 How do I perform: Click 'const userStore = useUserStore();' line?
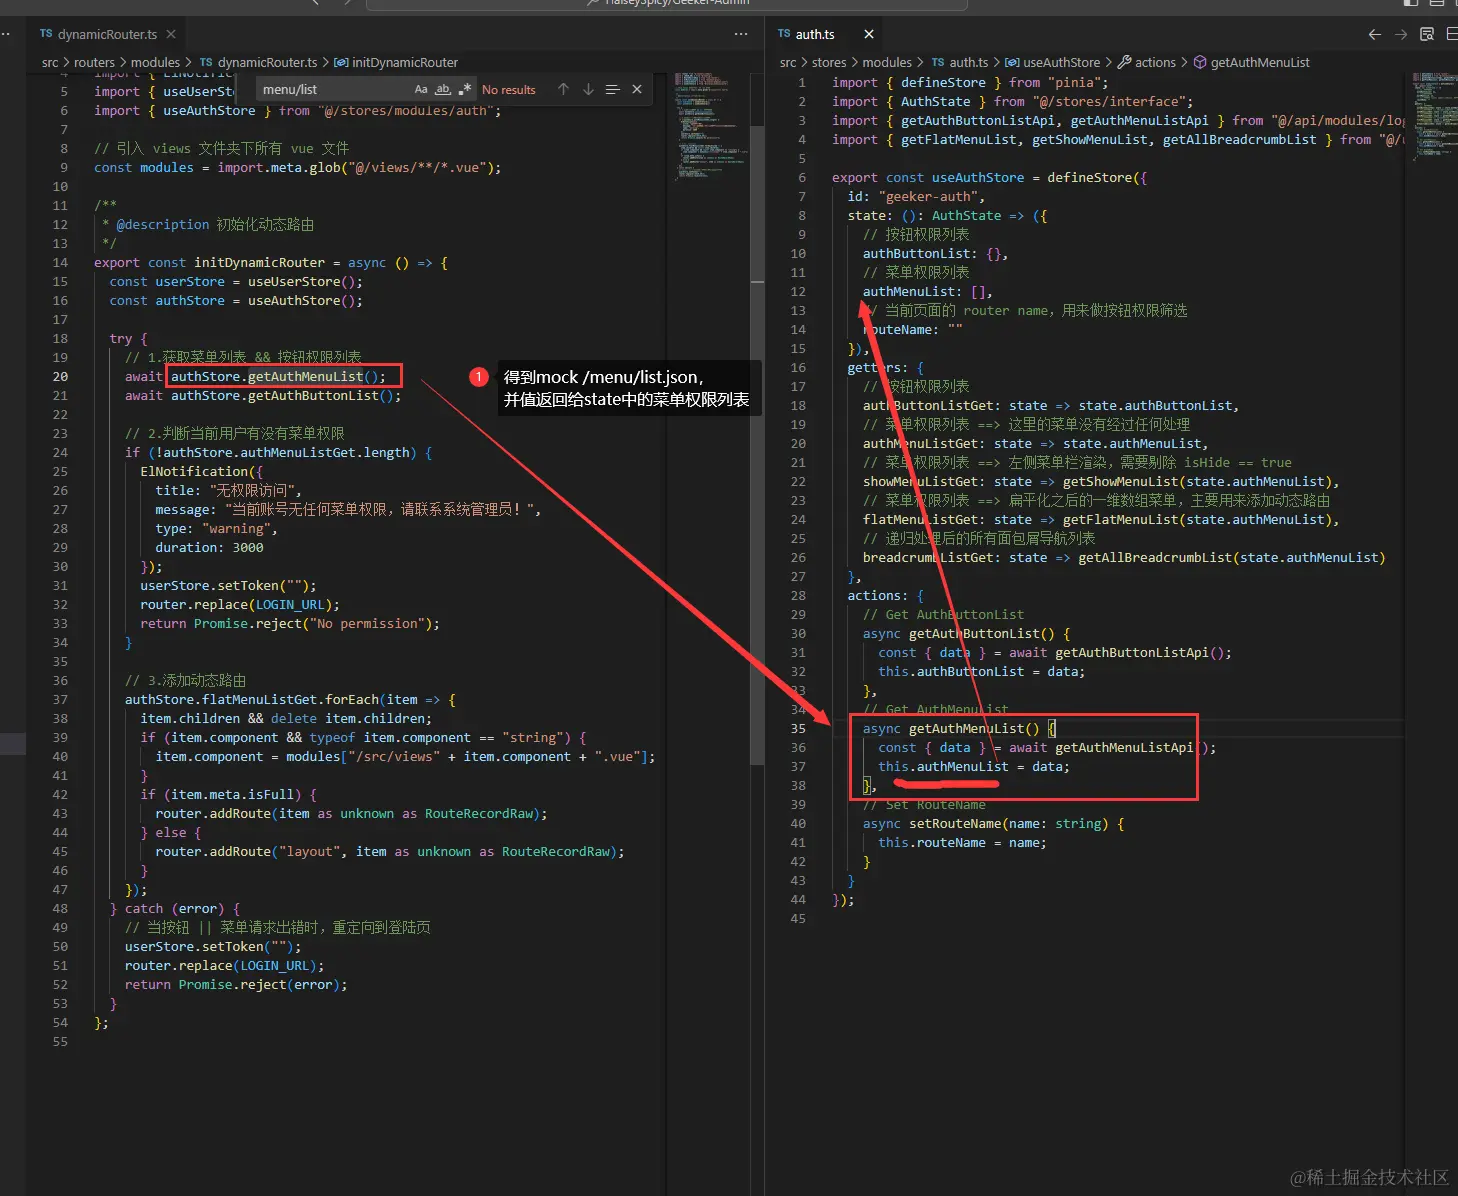point(236,281)
